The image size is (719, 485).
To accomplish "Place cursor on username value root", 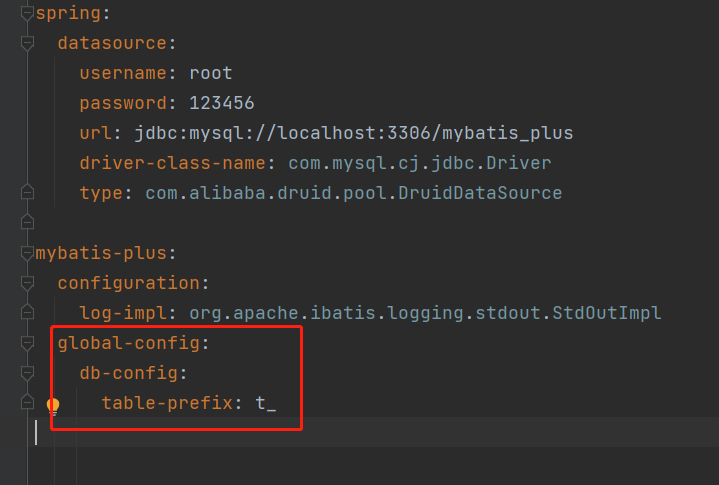I will pyautogui.click(x=210, y=73).
